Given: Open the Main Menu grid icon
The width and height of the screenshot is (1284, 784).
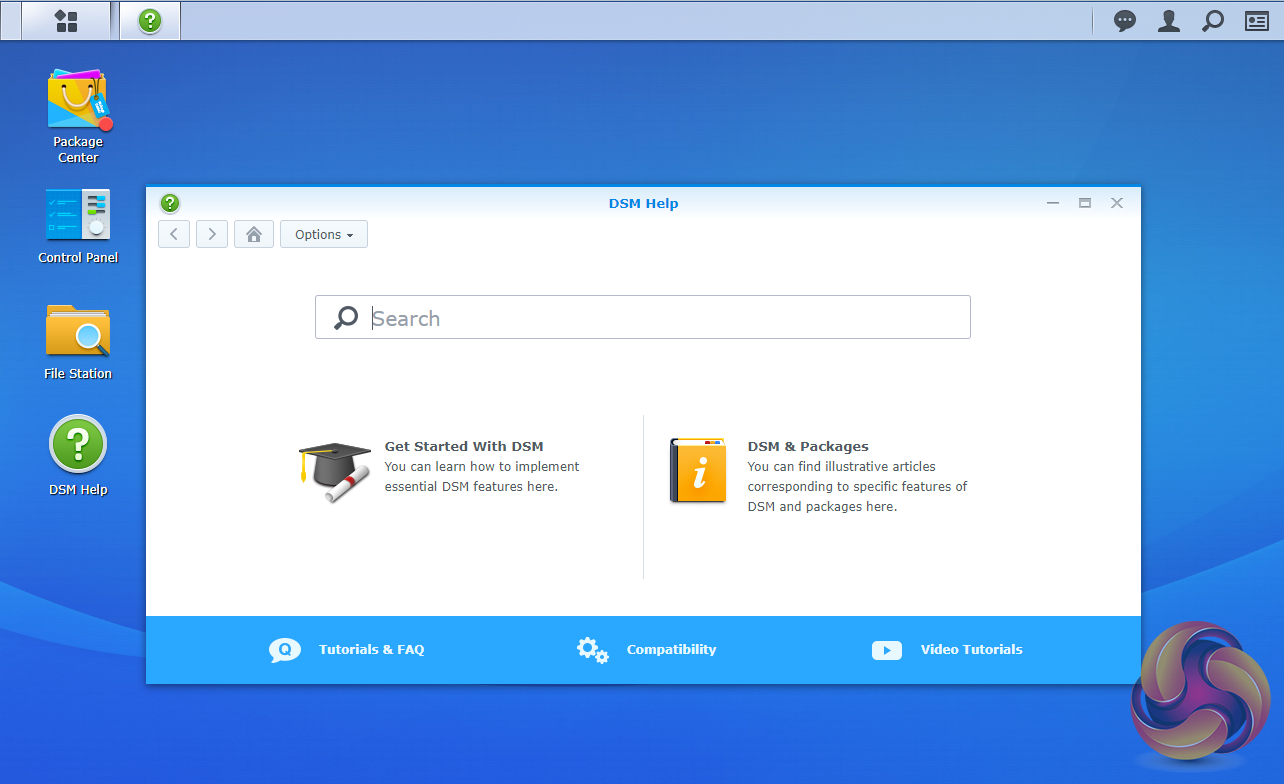Looking at the screenshot, I should pos(66,21).
